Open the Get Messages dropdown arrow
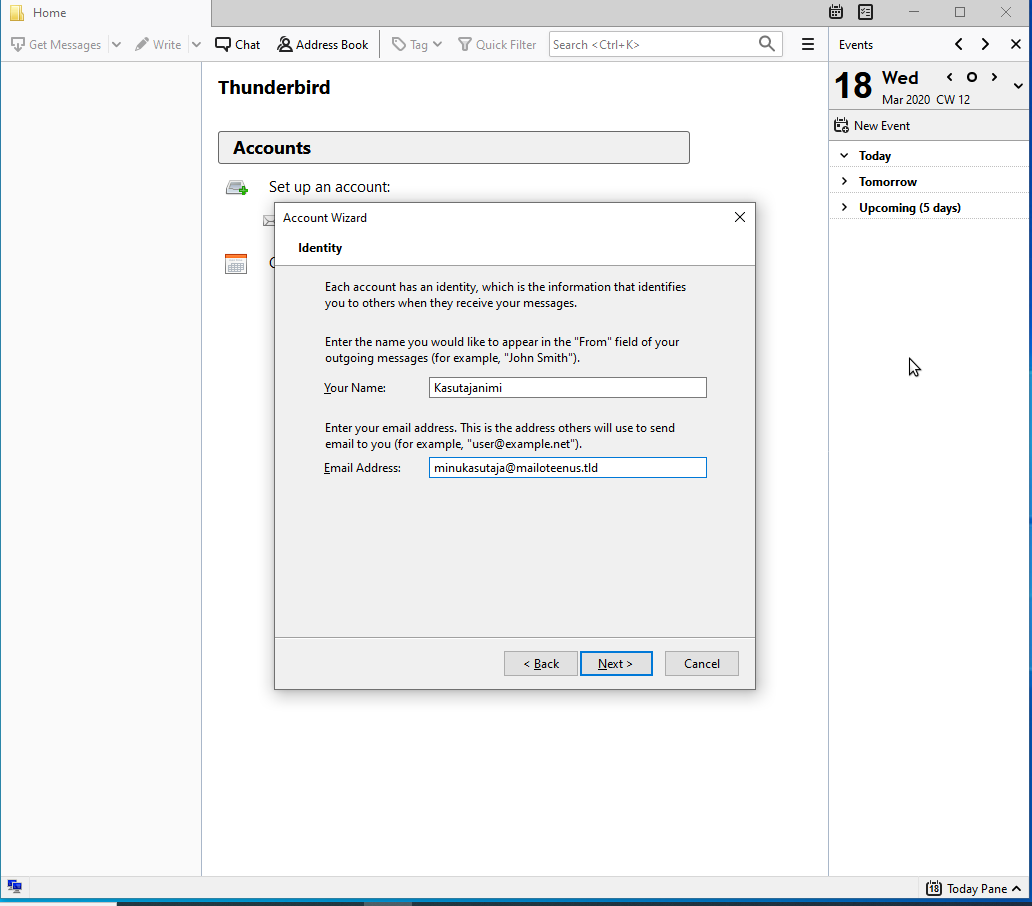The image size is (1032, 906). 116,45
